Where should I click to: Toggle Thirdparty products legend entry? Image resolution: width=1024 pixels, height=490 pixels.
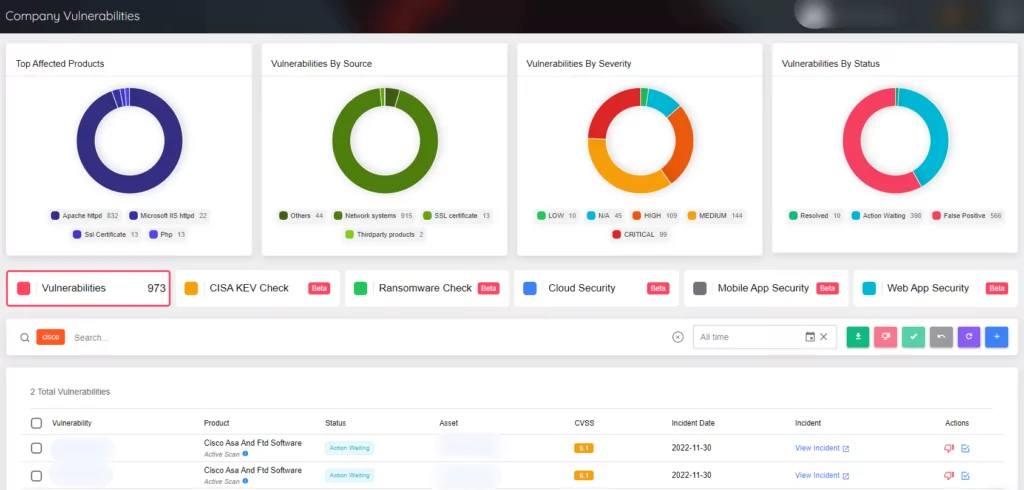click(384, 235)
